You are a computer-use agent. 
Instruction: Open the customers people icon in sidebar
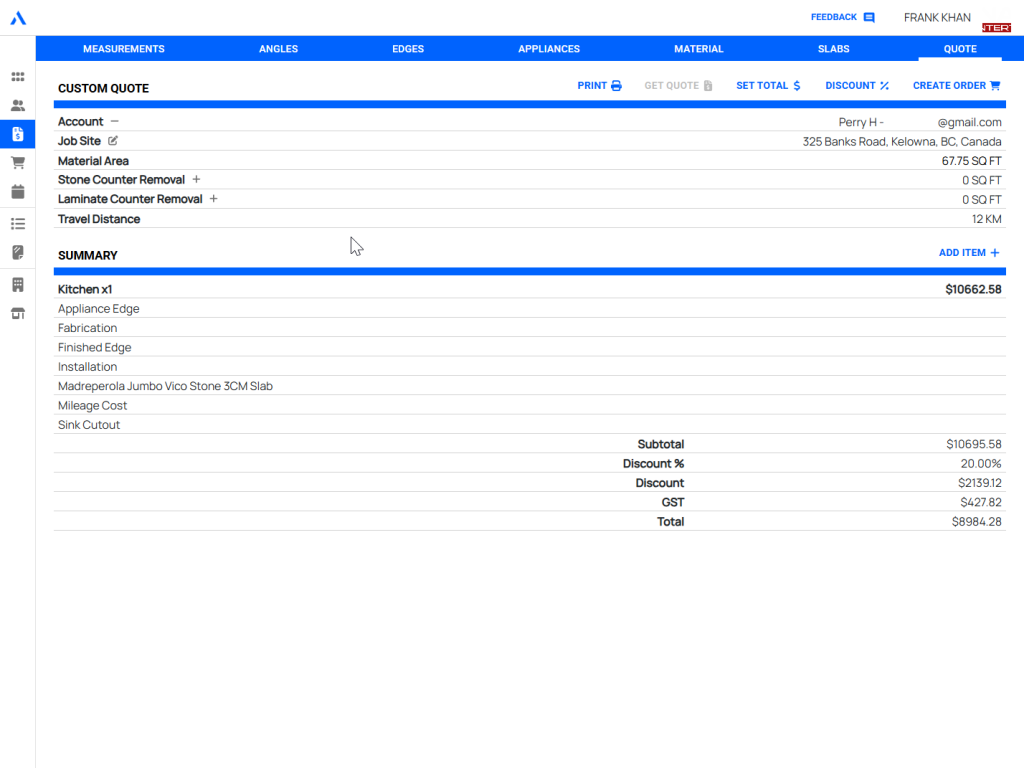(18, 106)
